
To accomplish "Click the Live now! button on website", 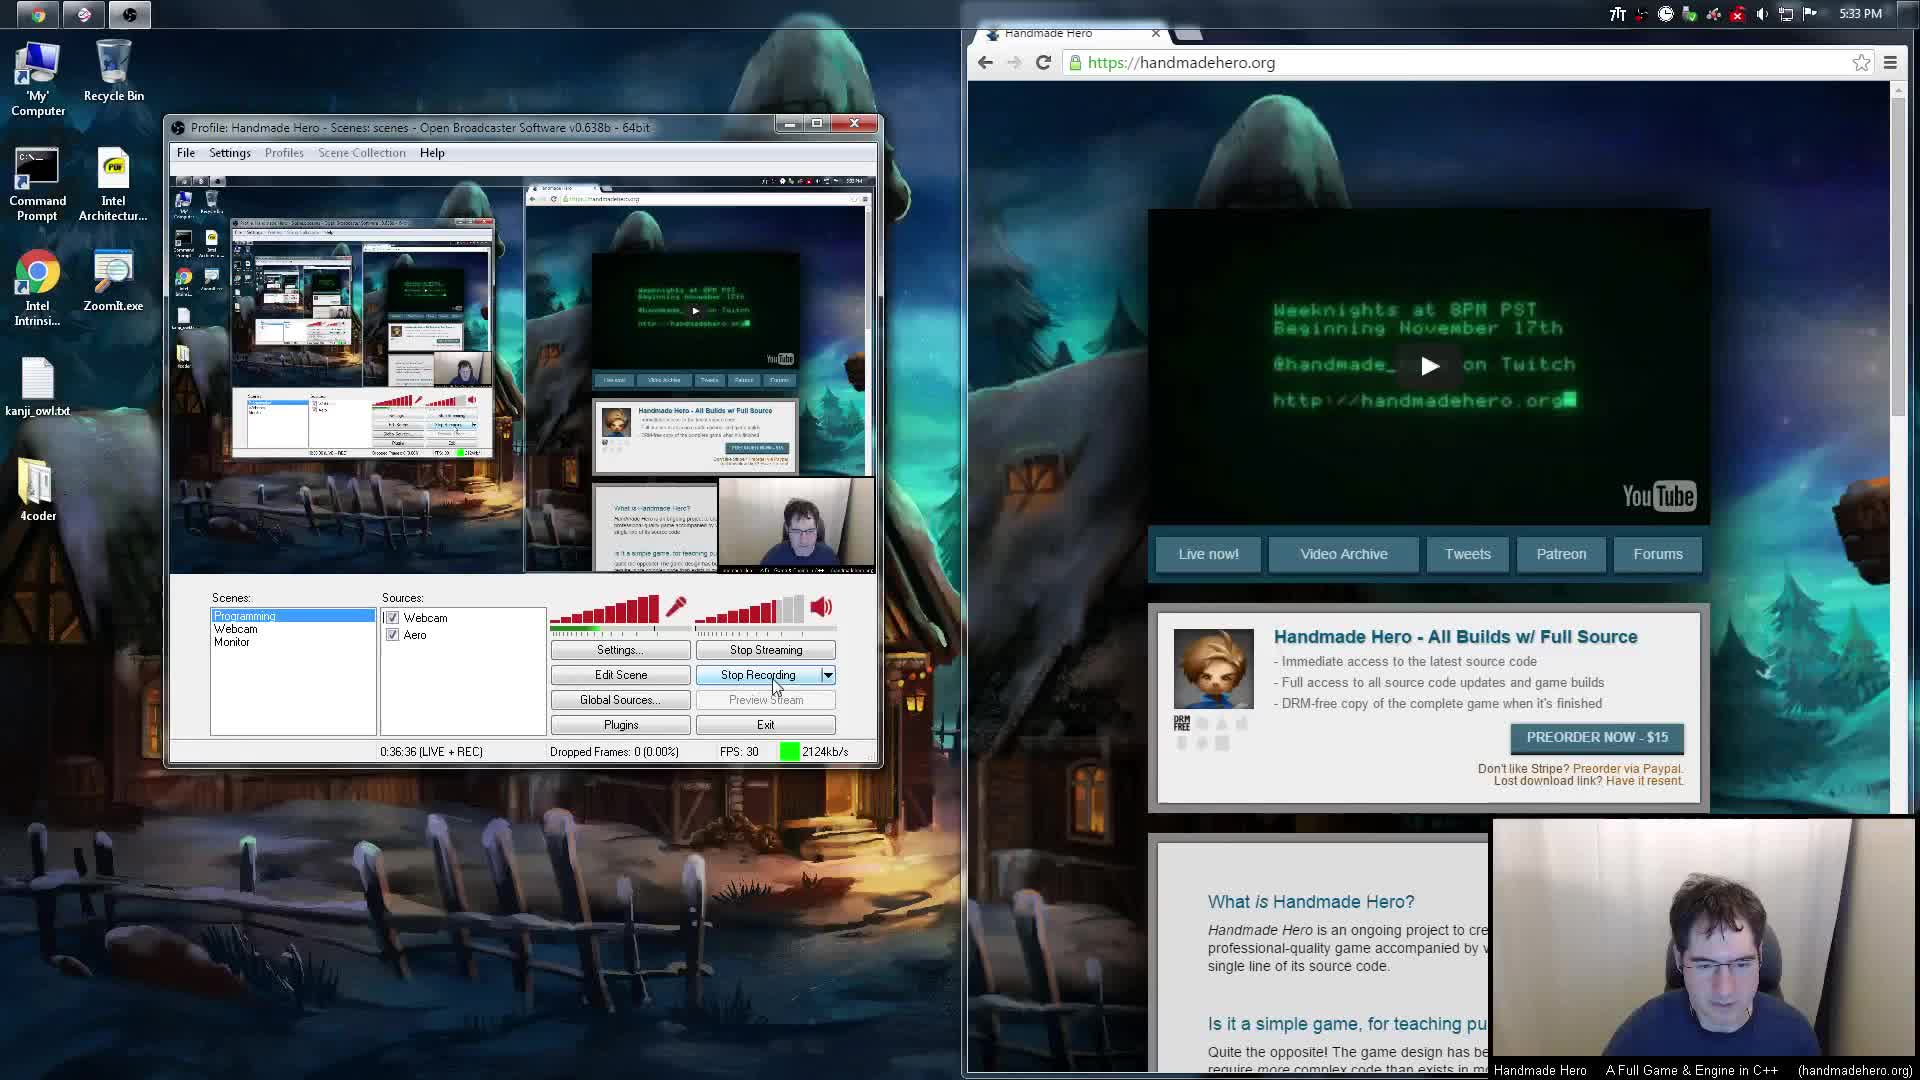I will pos(1208,554).
